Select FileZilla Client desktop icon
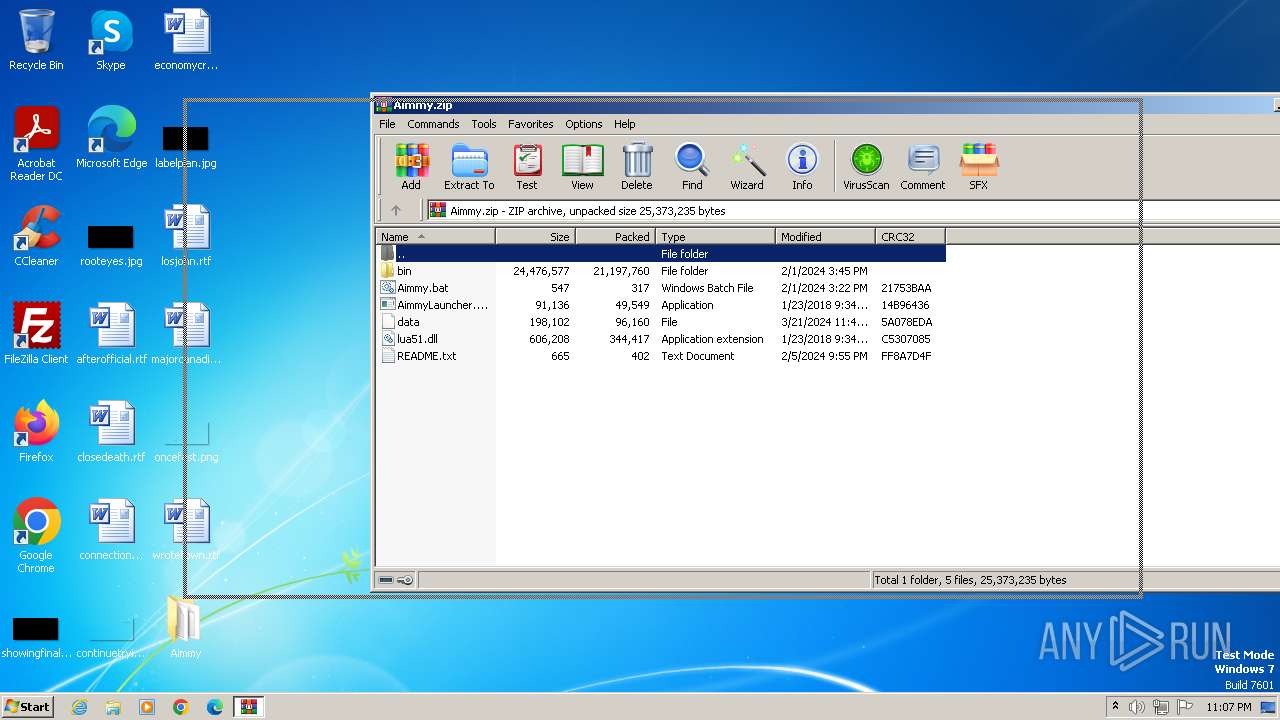 tap(36, 334)
